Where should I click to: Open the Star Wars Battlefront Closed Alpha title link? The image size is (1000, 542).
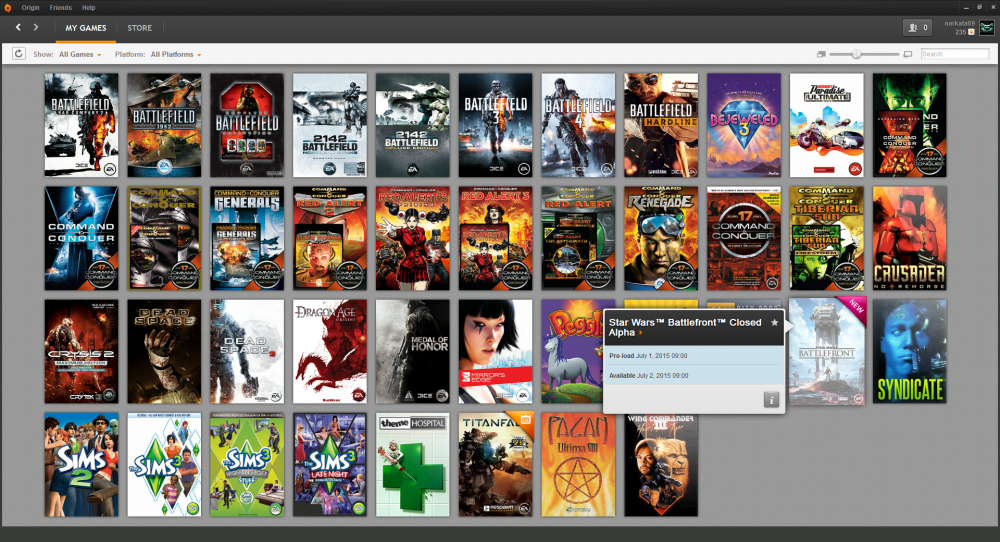(x=685, y=327)
